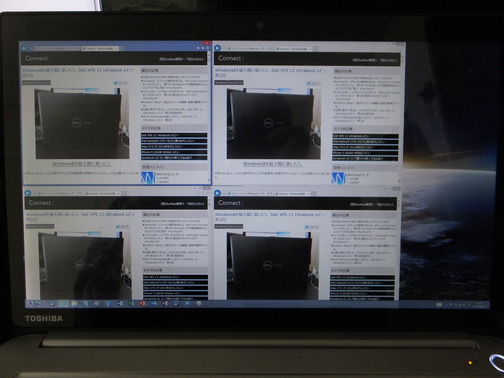Image resolution: width=504 pixels, height=378 pixels.
Task: Click the vertical scrollbar of top-left window
Action: coord(209,117)
